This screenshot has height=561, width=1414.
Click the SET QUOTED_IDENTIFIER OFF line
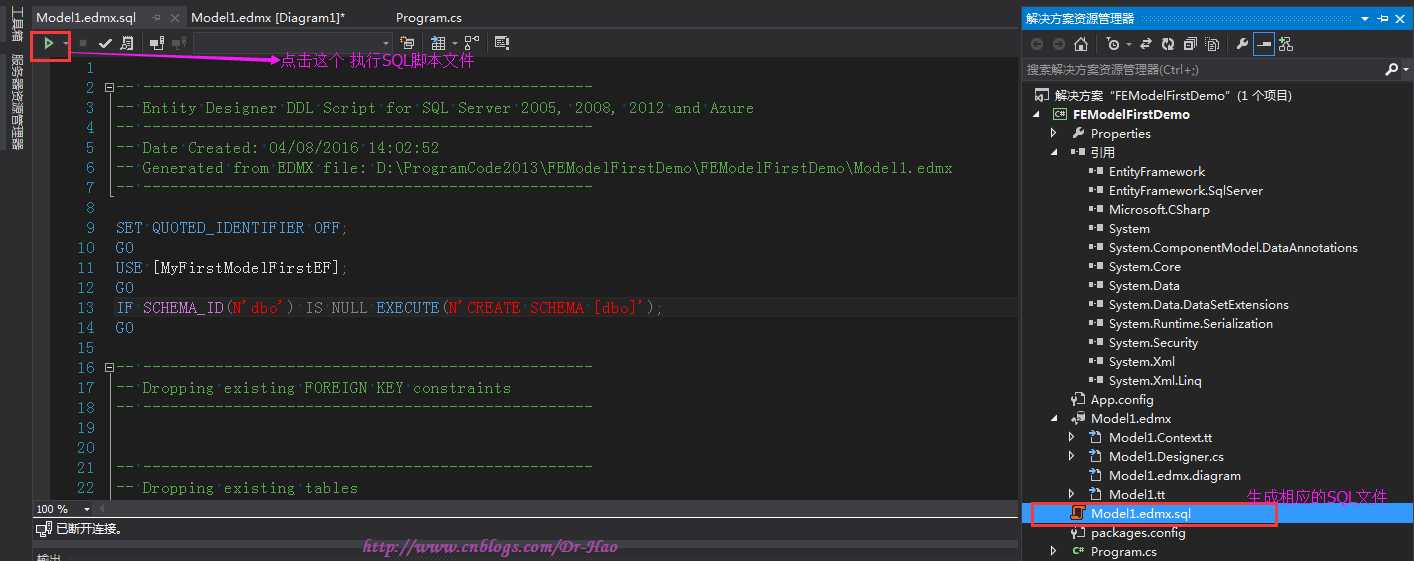(232, 228)
